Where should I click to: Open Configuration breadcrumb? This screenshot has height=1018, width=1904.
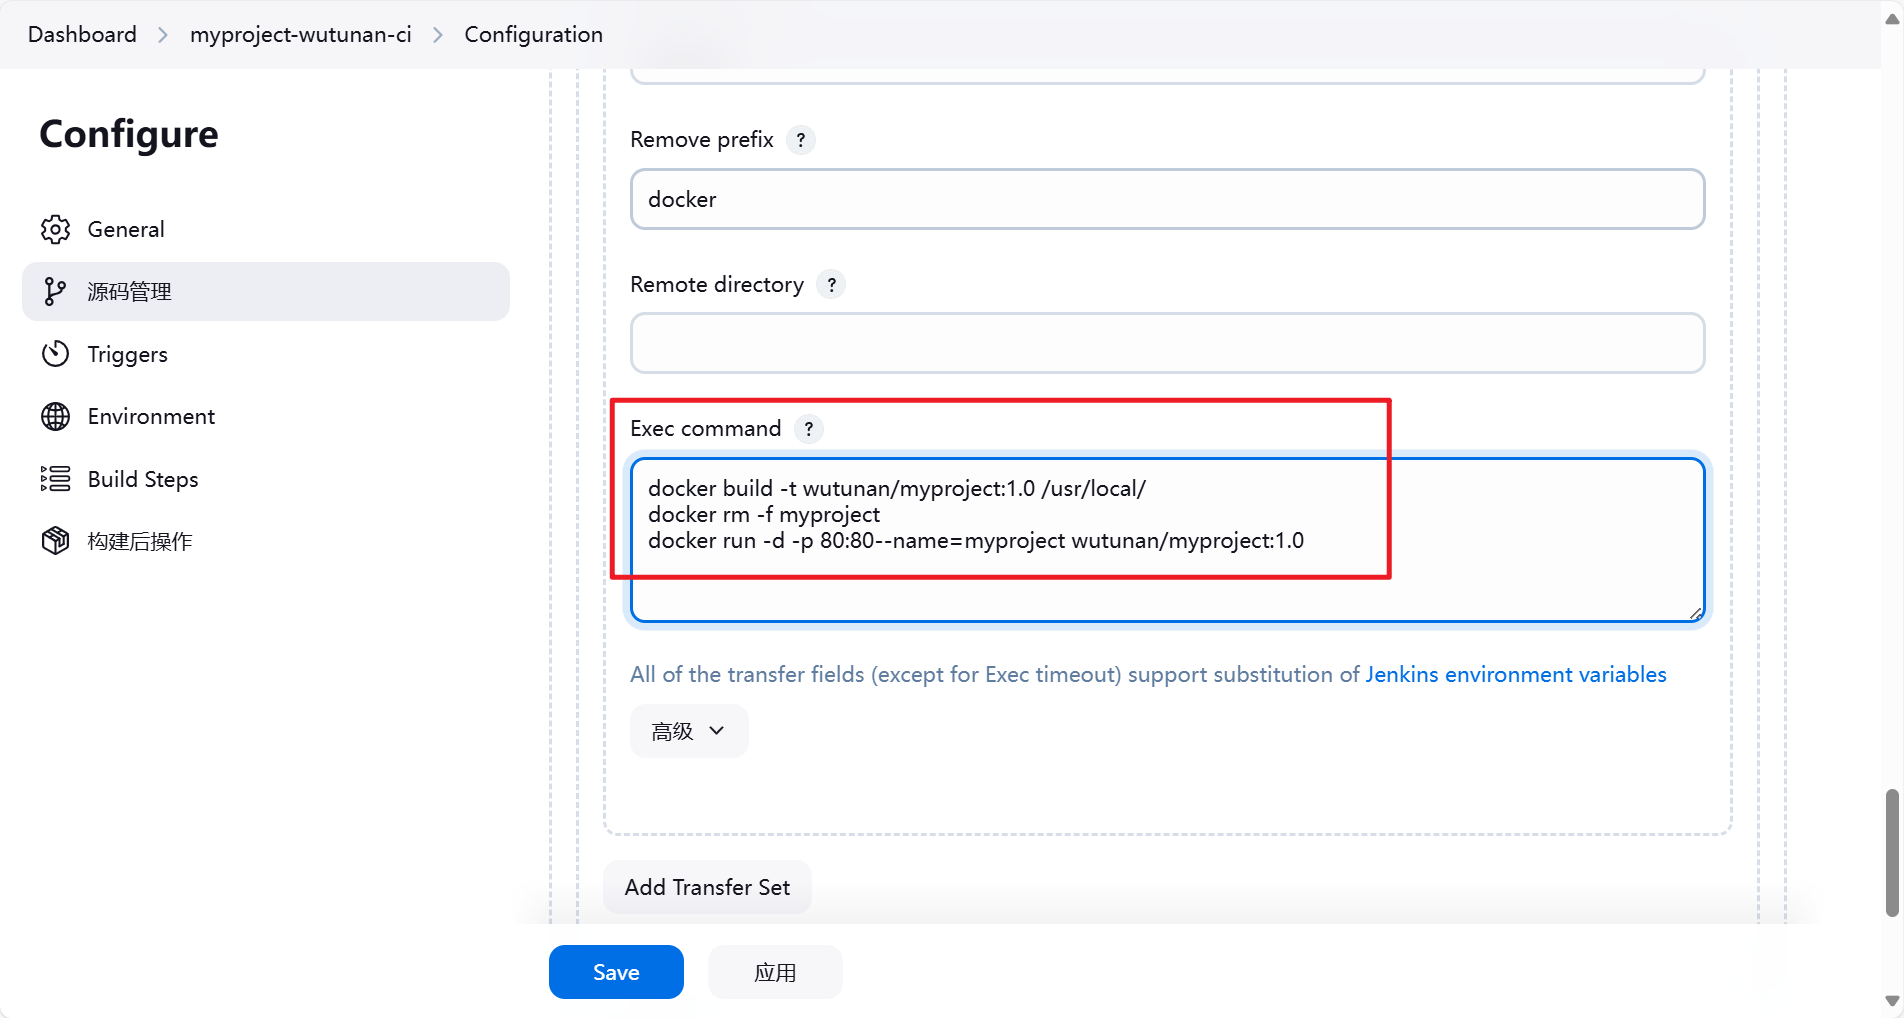point(534,35)
